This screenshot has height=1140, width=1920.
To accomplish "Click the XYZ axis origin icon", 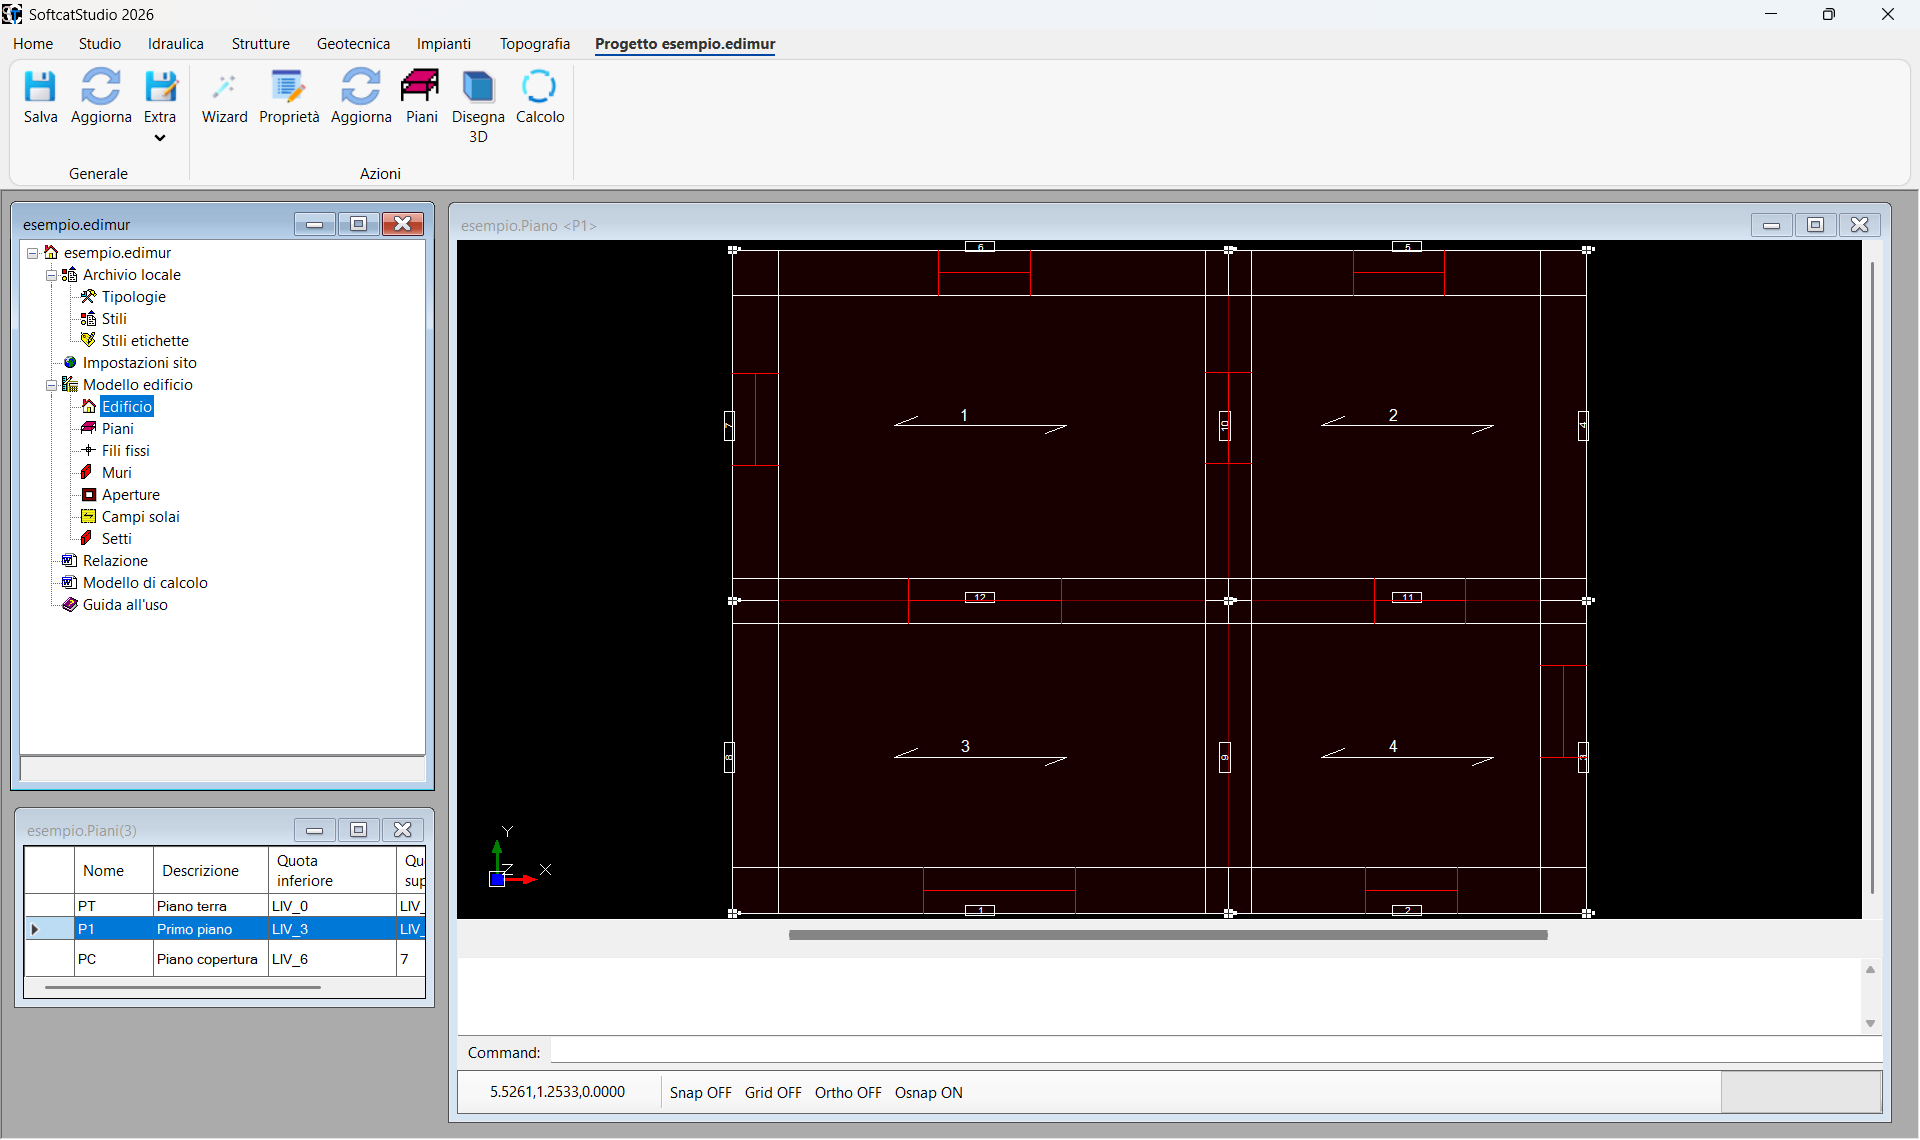I will tap(497, 879).
